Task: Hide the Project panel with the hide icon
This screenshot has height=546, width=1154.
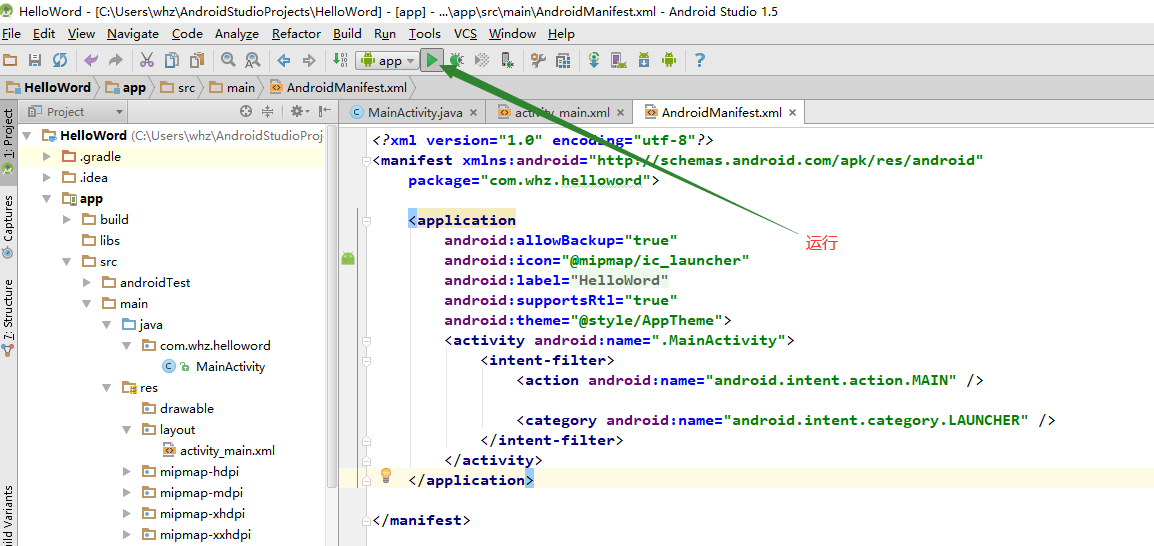Action: (x=325, y=112)
